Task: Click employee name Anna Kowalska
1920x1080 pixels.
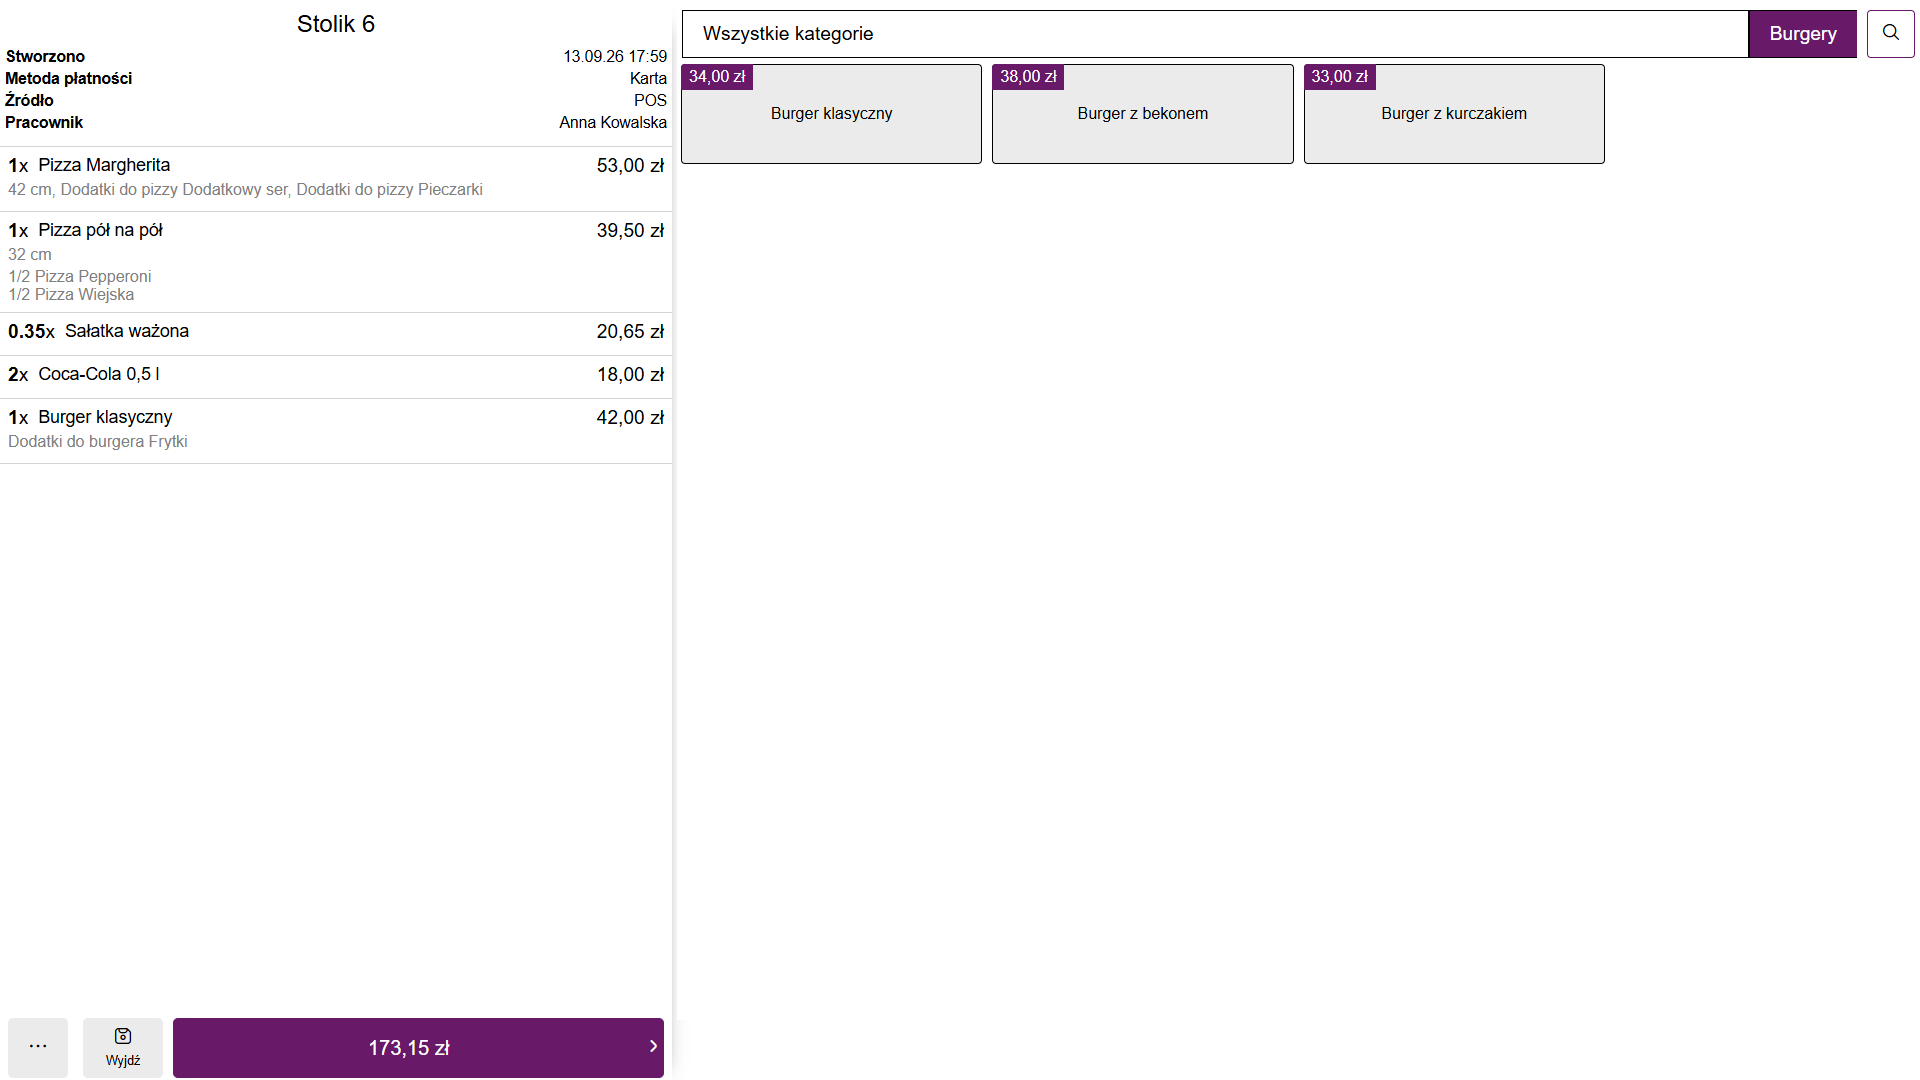Action: [613, 122]
